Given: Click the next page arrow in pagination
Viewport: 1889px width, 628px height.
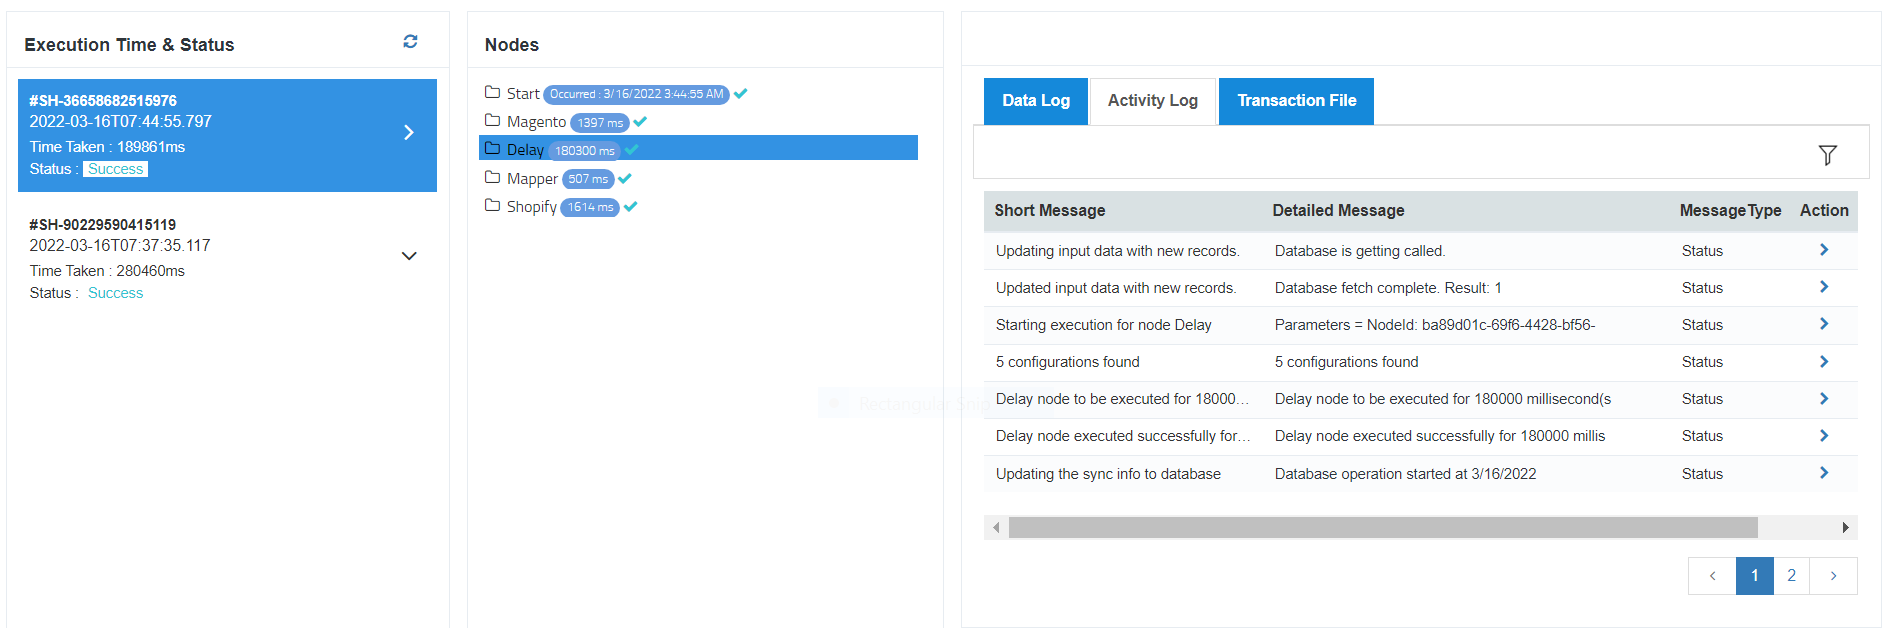Looking at the screenshot, I should (x=1833, y=576).
